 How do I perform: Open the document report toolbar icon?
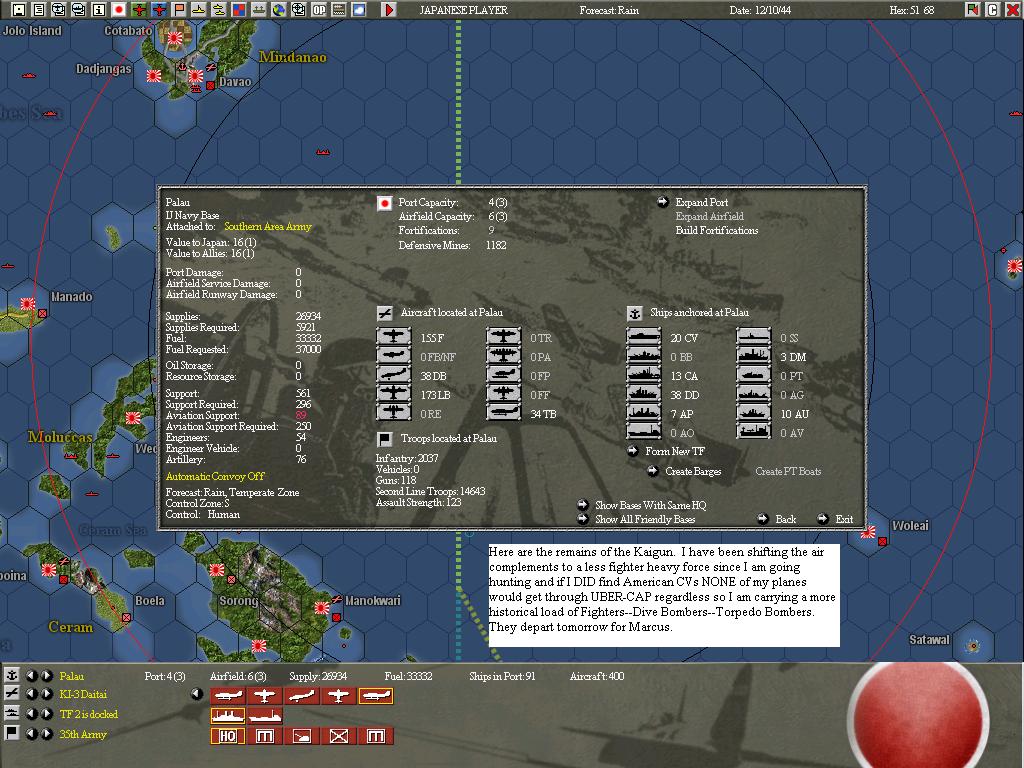[x=39, y=9]
